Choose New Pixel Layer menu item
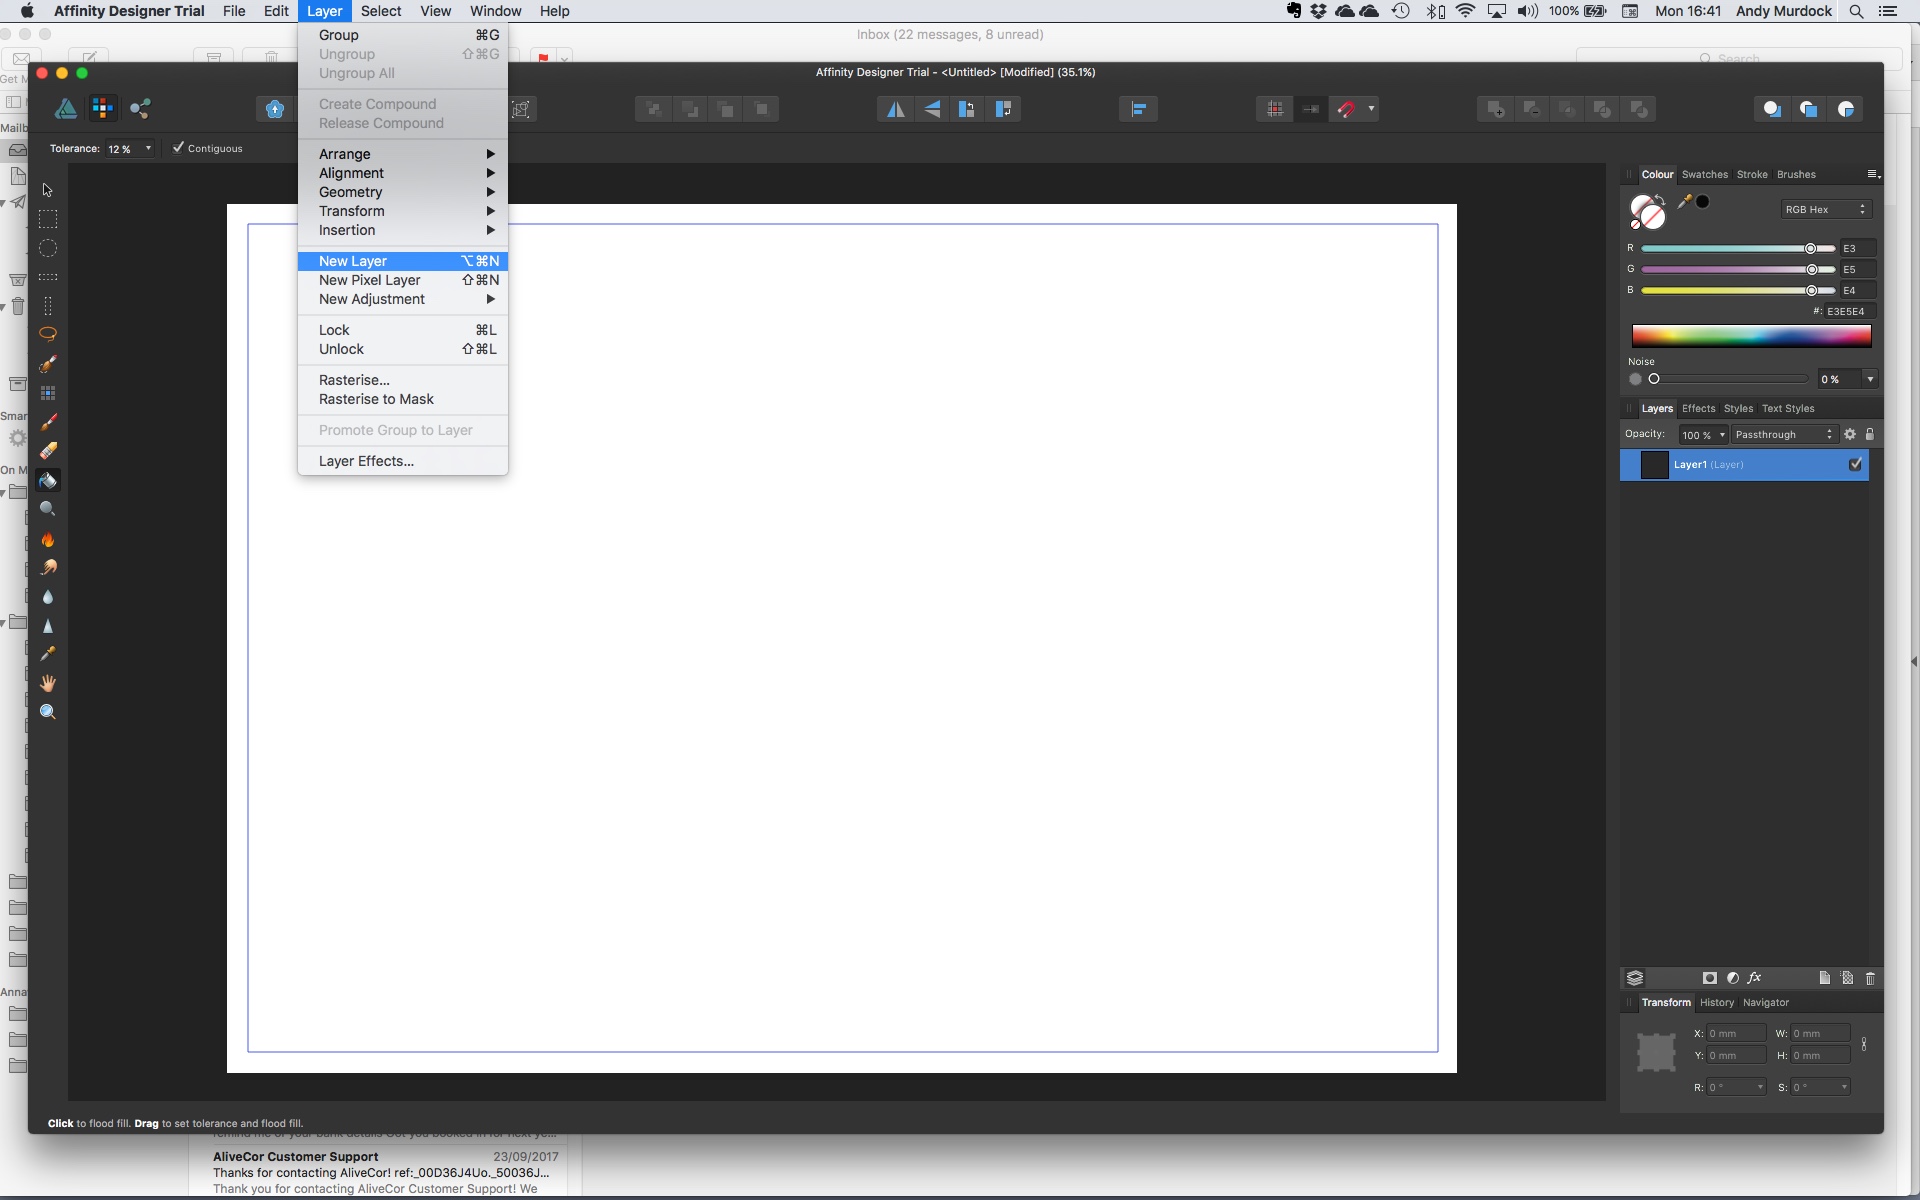This screenshot has width=1920, height=1200. (403, 280)
